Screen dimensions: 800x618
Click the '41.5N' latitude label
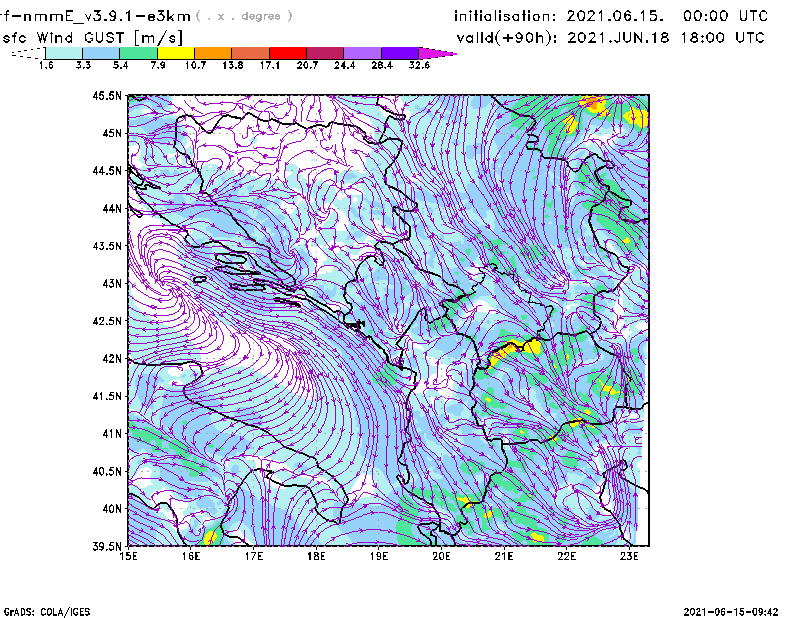(x=107, y=396)
